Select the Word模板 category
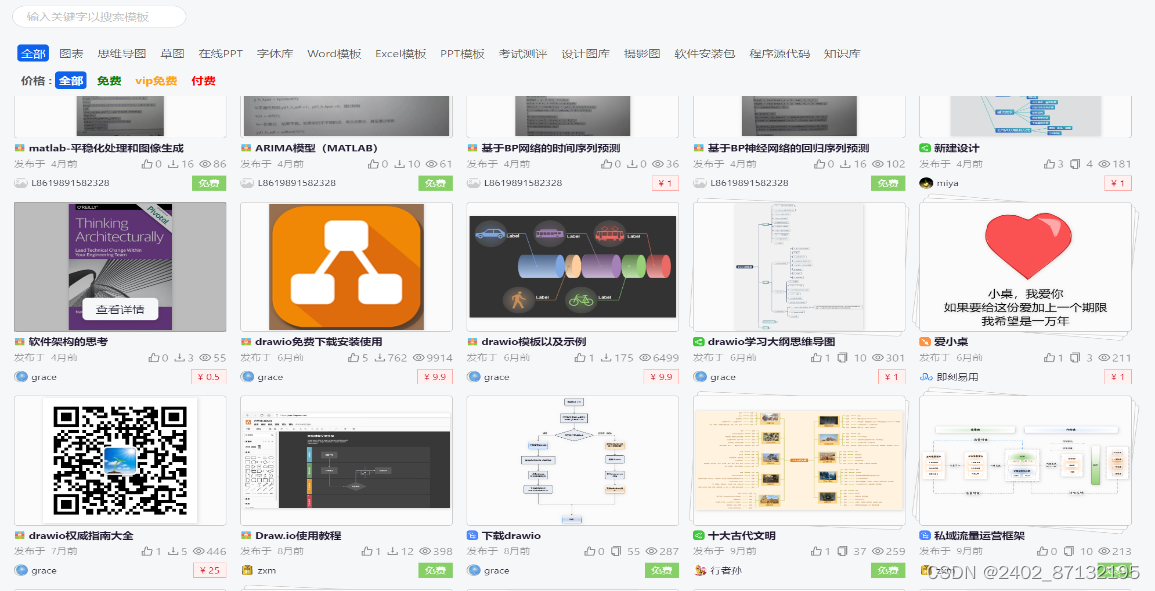1155x591 pixels. point(334,54)
